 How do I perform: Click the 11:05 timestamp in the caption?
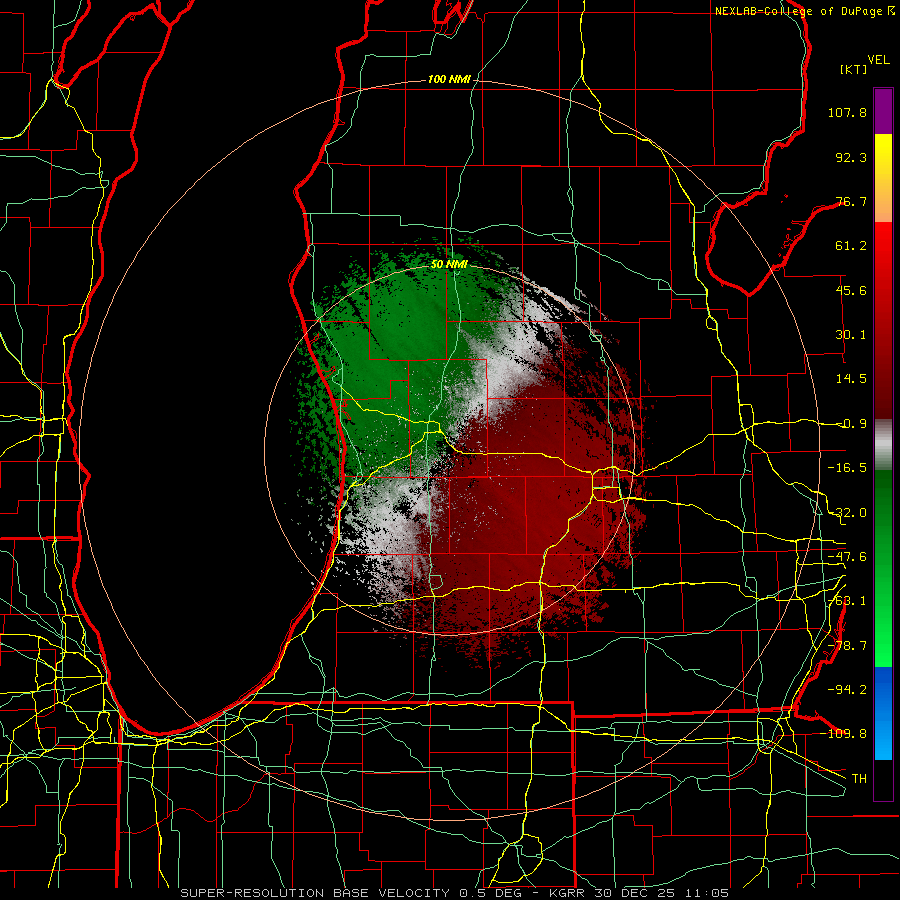(709, 893)
